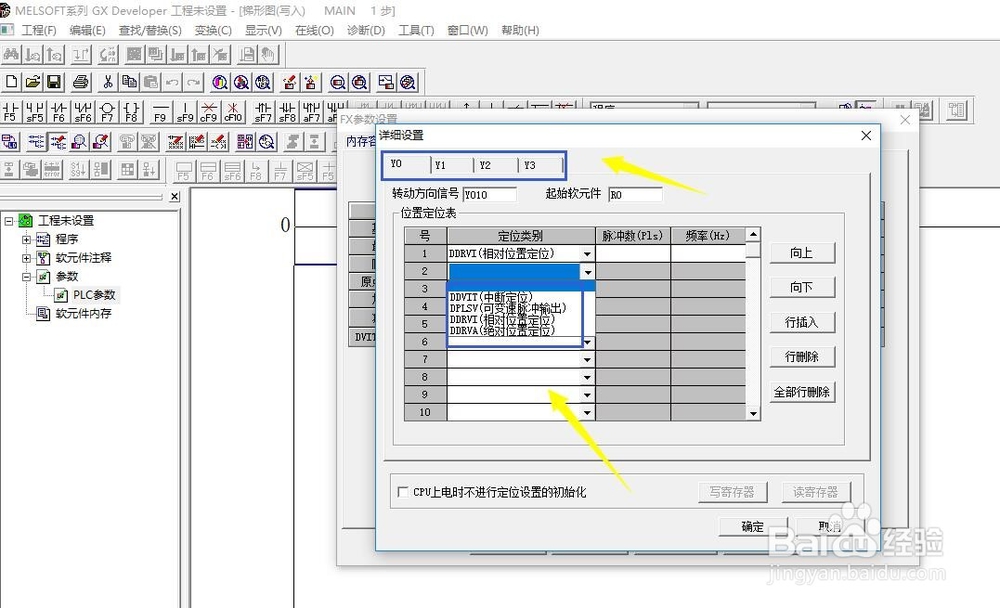Choose DPLSV(可变速脉冲输出) from dropdown list
The width and height of the screenshot is (1000, 608).
(x=508, y=308)
